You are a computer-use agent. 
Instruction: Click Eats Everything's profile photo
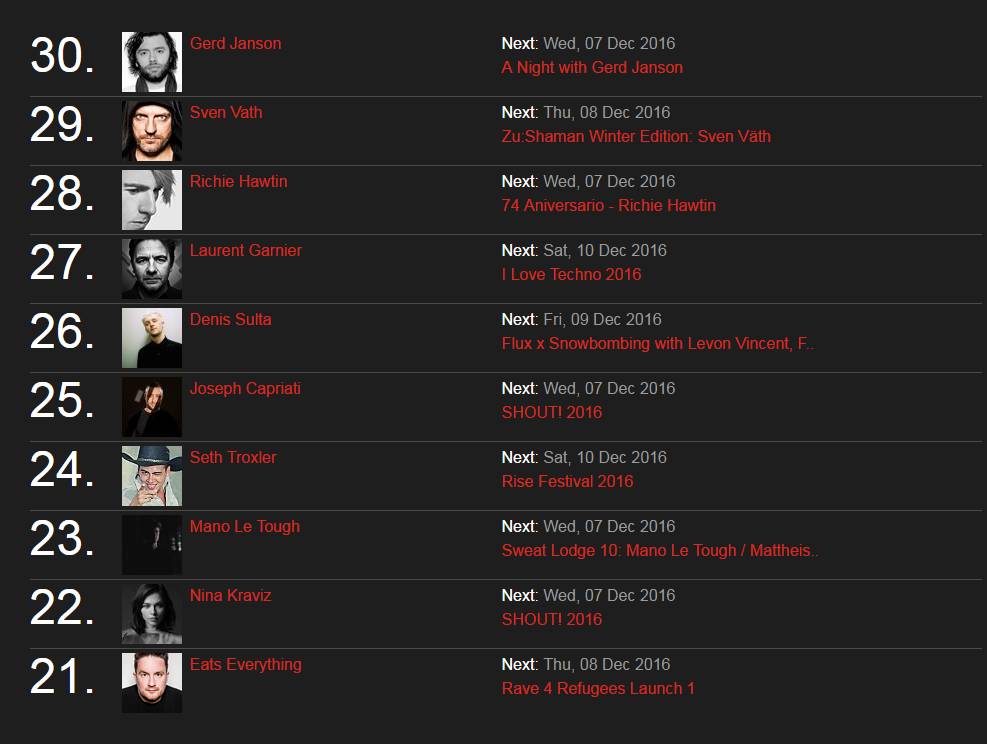pyautogui.click(x=152, y=683)
